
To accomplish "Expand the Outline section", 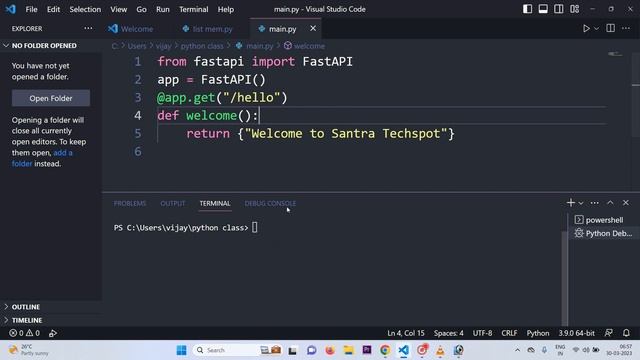I will pos(25,307).
